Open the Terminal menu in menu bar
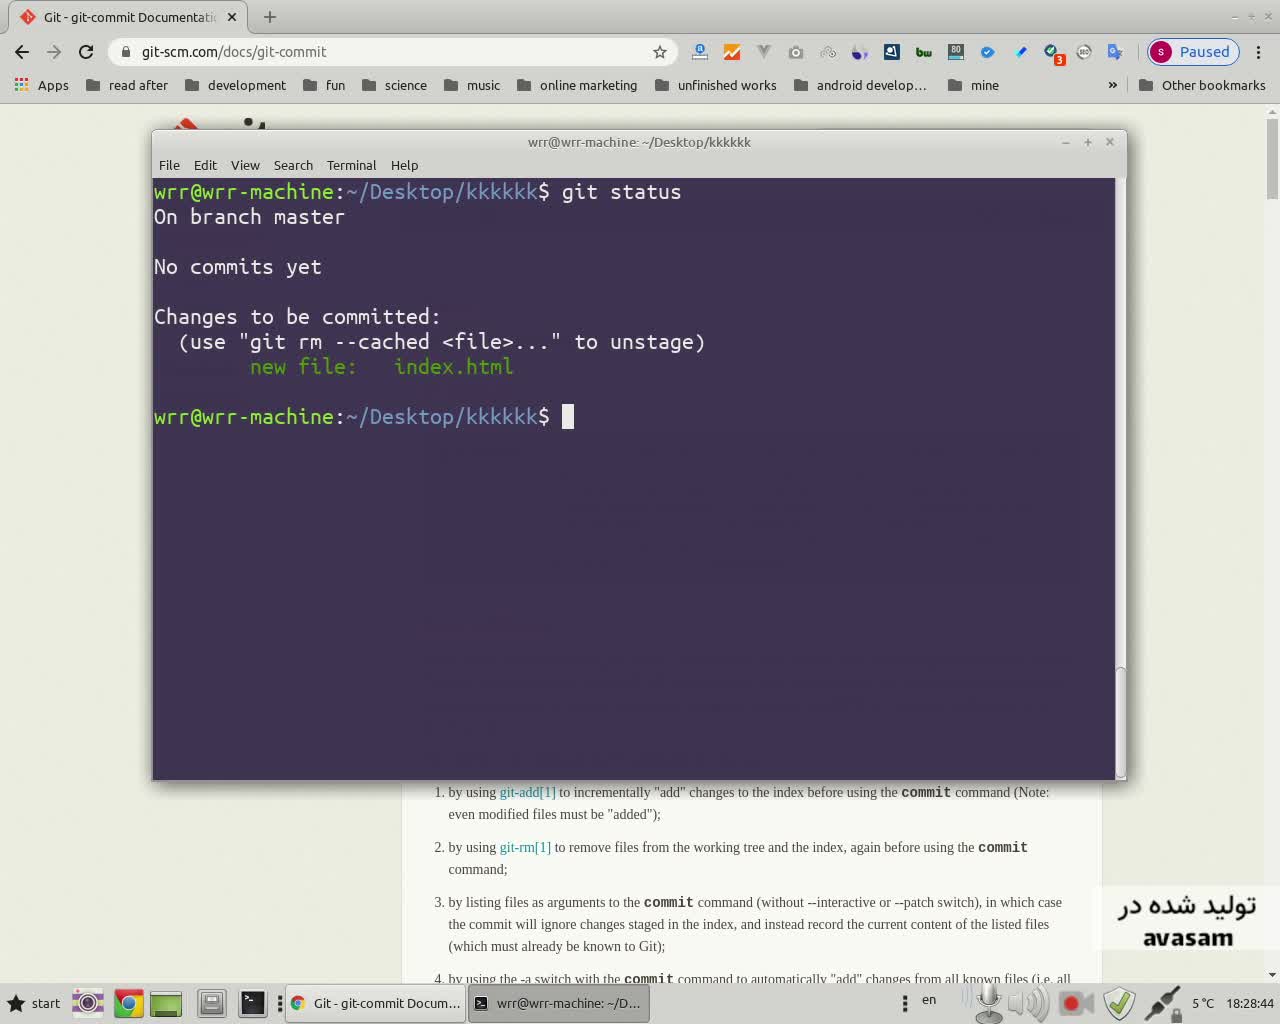The image size is (1280, 1024). click(x=351, y=165)
